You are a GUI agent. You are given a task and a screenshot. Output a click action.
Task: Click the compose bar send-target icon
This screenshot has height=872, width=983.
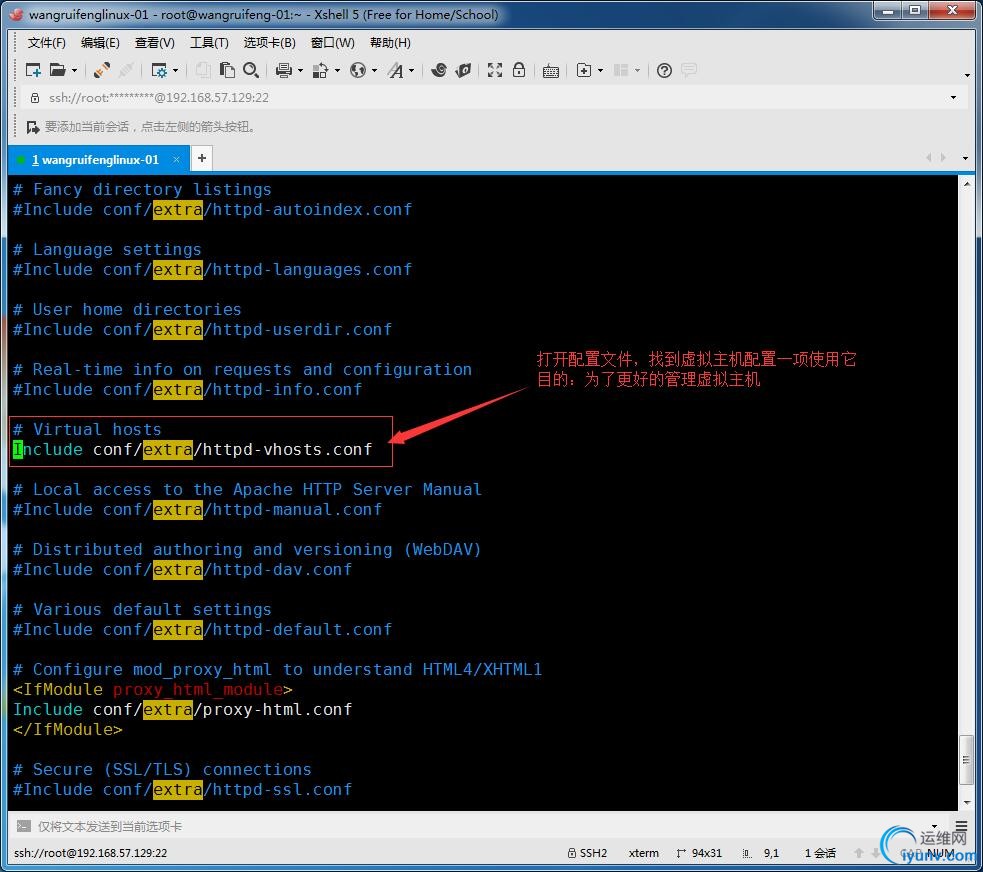(24, 826)
